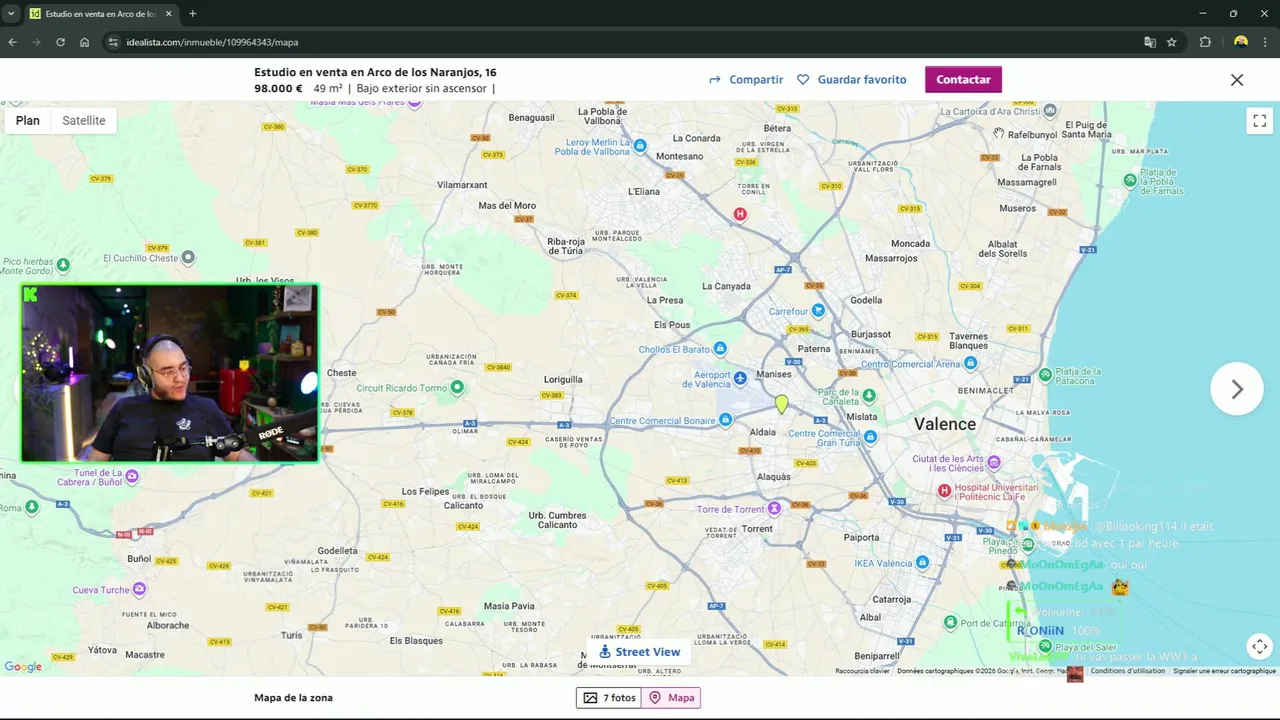Viewport: 1280px width, 720px height.
Task: Open Street View
Action: 639,652
